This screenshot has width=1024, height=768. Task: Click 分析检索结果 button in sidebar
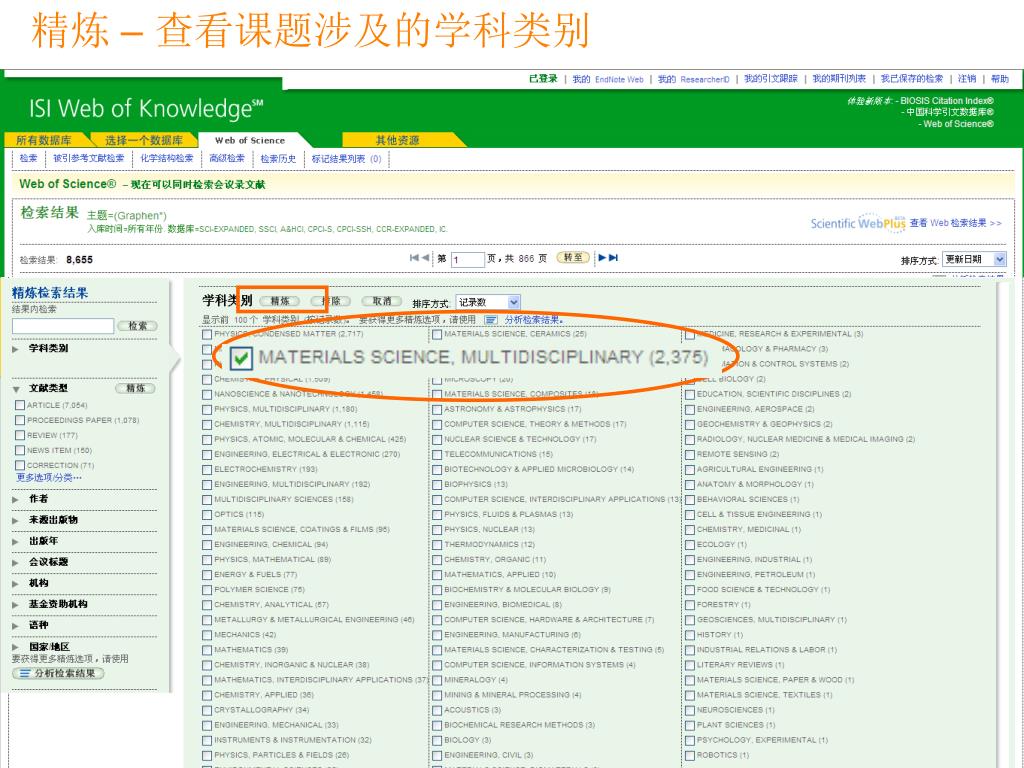58,673
